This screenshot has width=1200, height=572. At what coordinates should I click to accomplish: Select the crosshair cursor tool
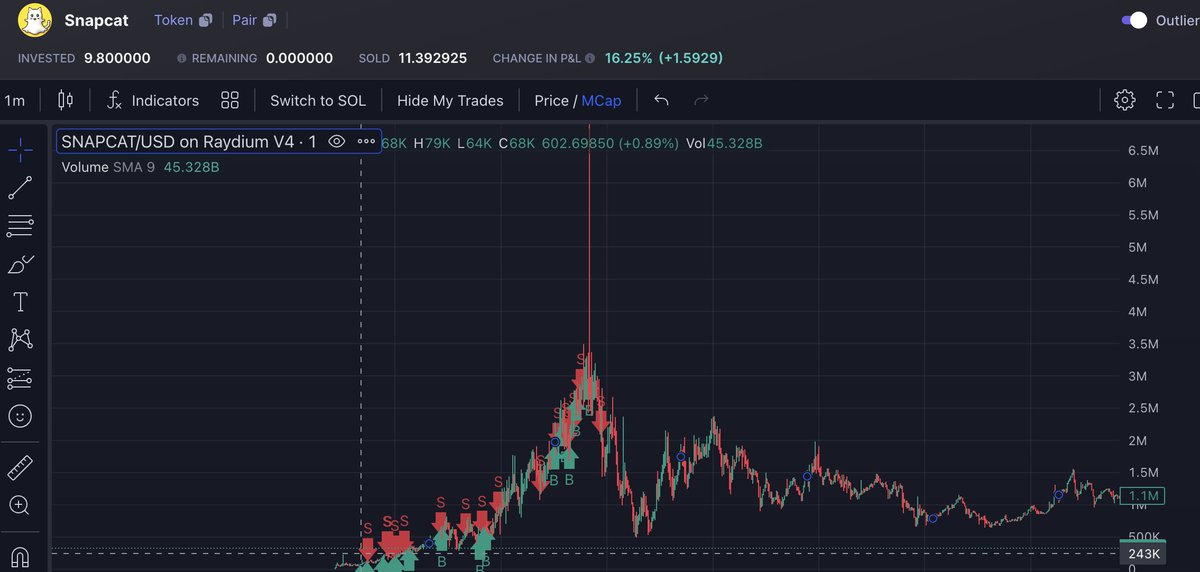(20, 151)
